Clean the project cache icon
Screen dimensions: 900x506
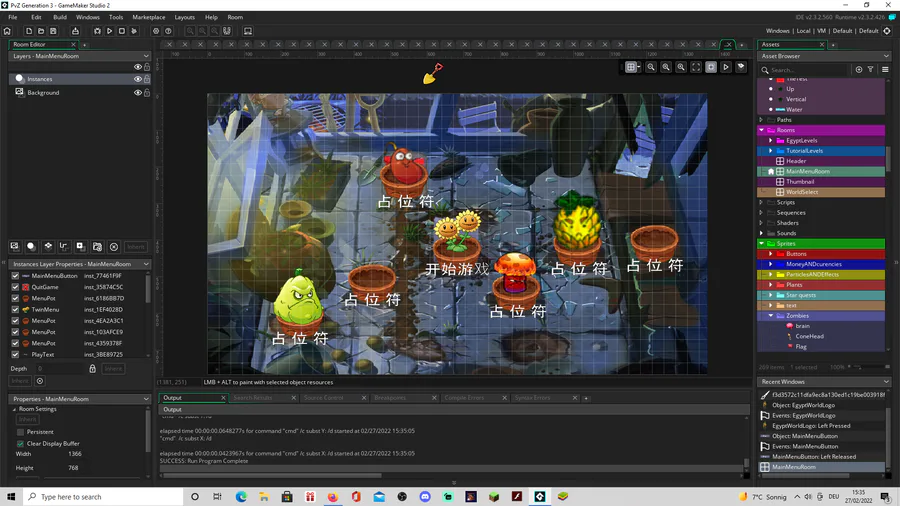[x=134, y=31]
